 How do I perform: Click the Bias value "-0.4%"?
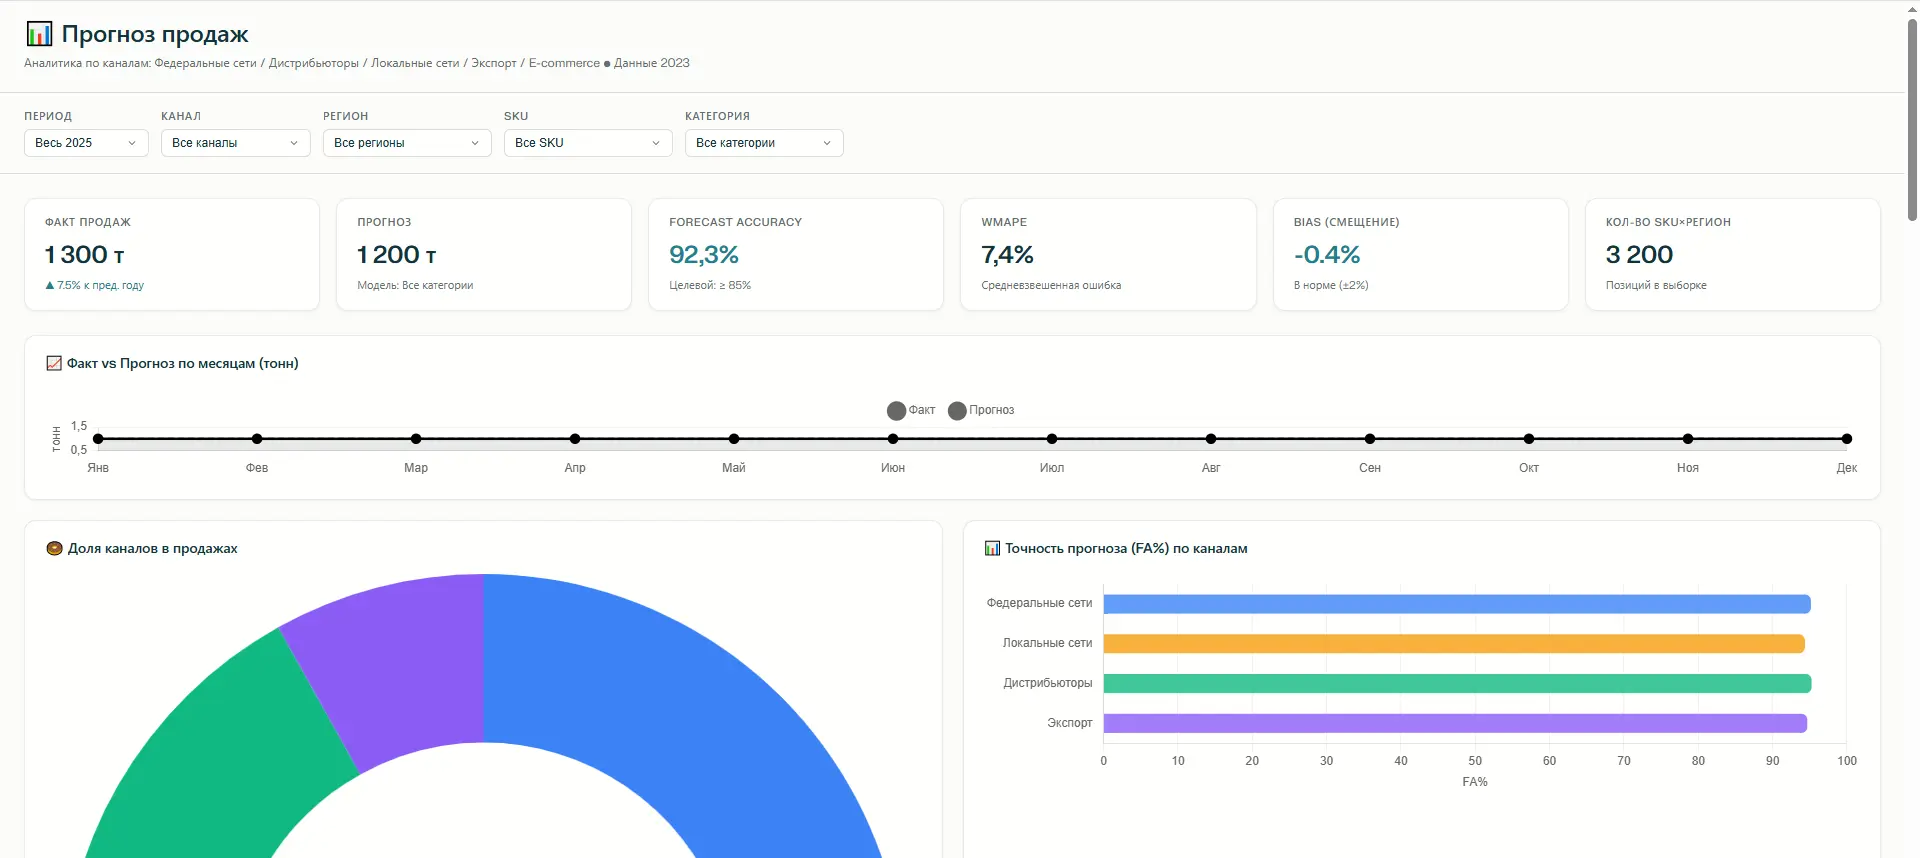(x=1327, y=255)
